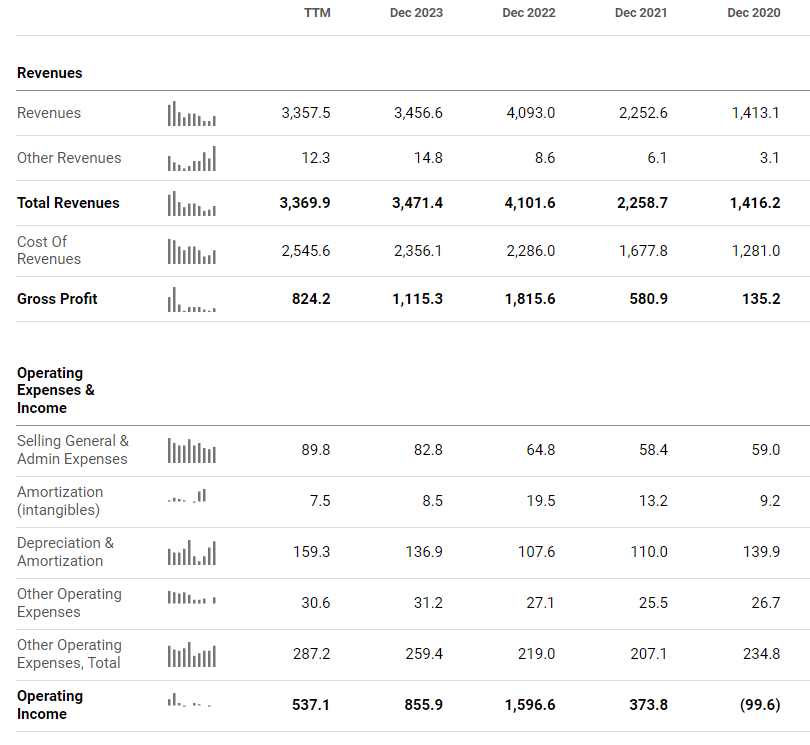The height and width of the screenshot is (745, 810).
Task: Select the Dec 2023 column header
Action: [416, 13]
